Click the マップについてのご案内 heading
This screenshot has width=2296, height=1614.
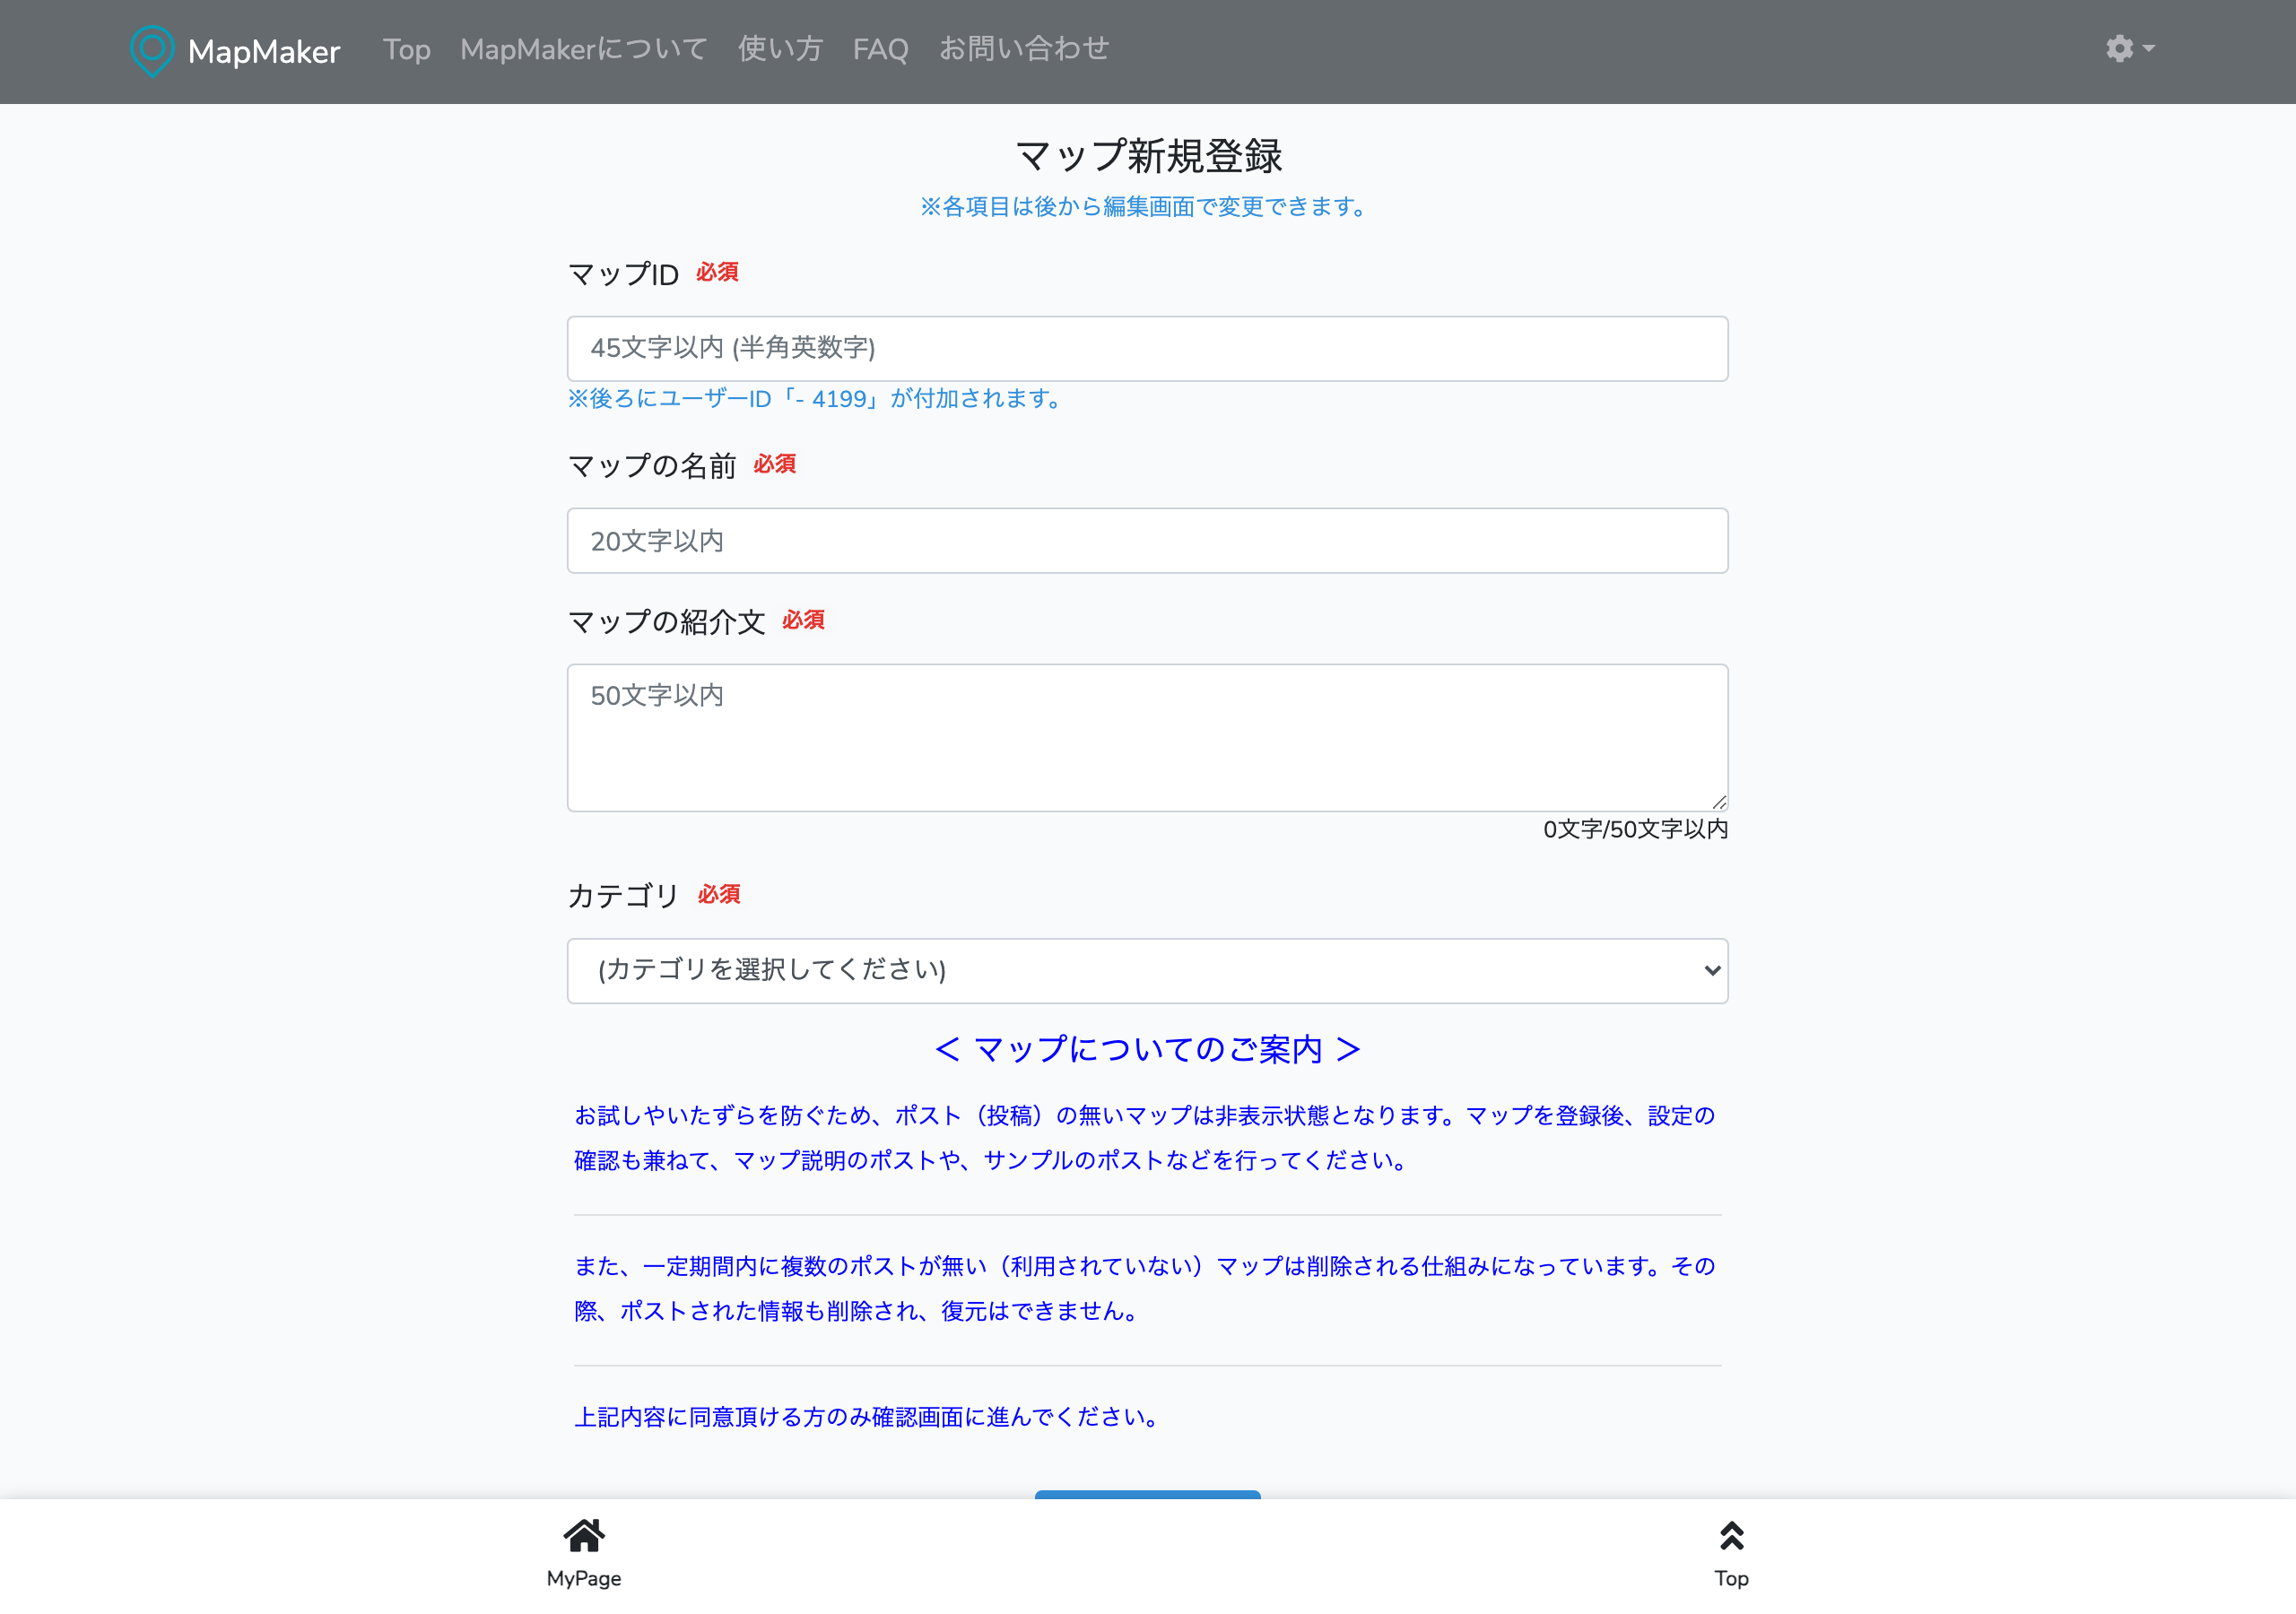pyautogui.click(x=1147, y=1049)
